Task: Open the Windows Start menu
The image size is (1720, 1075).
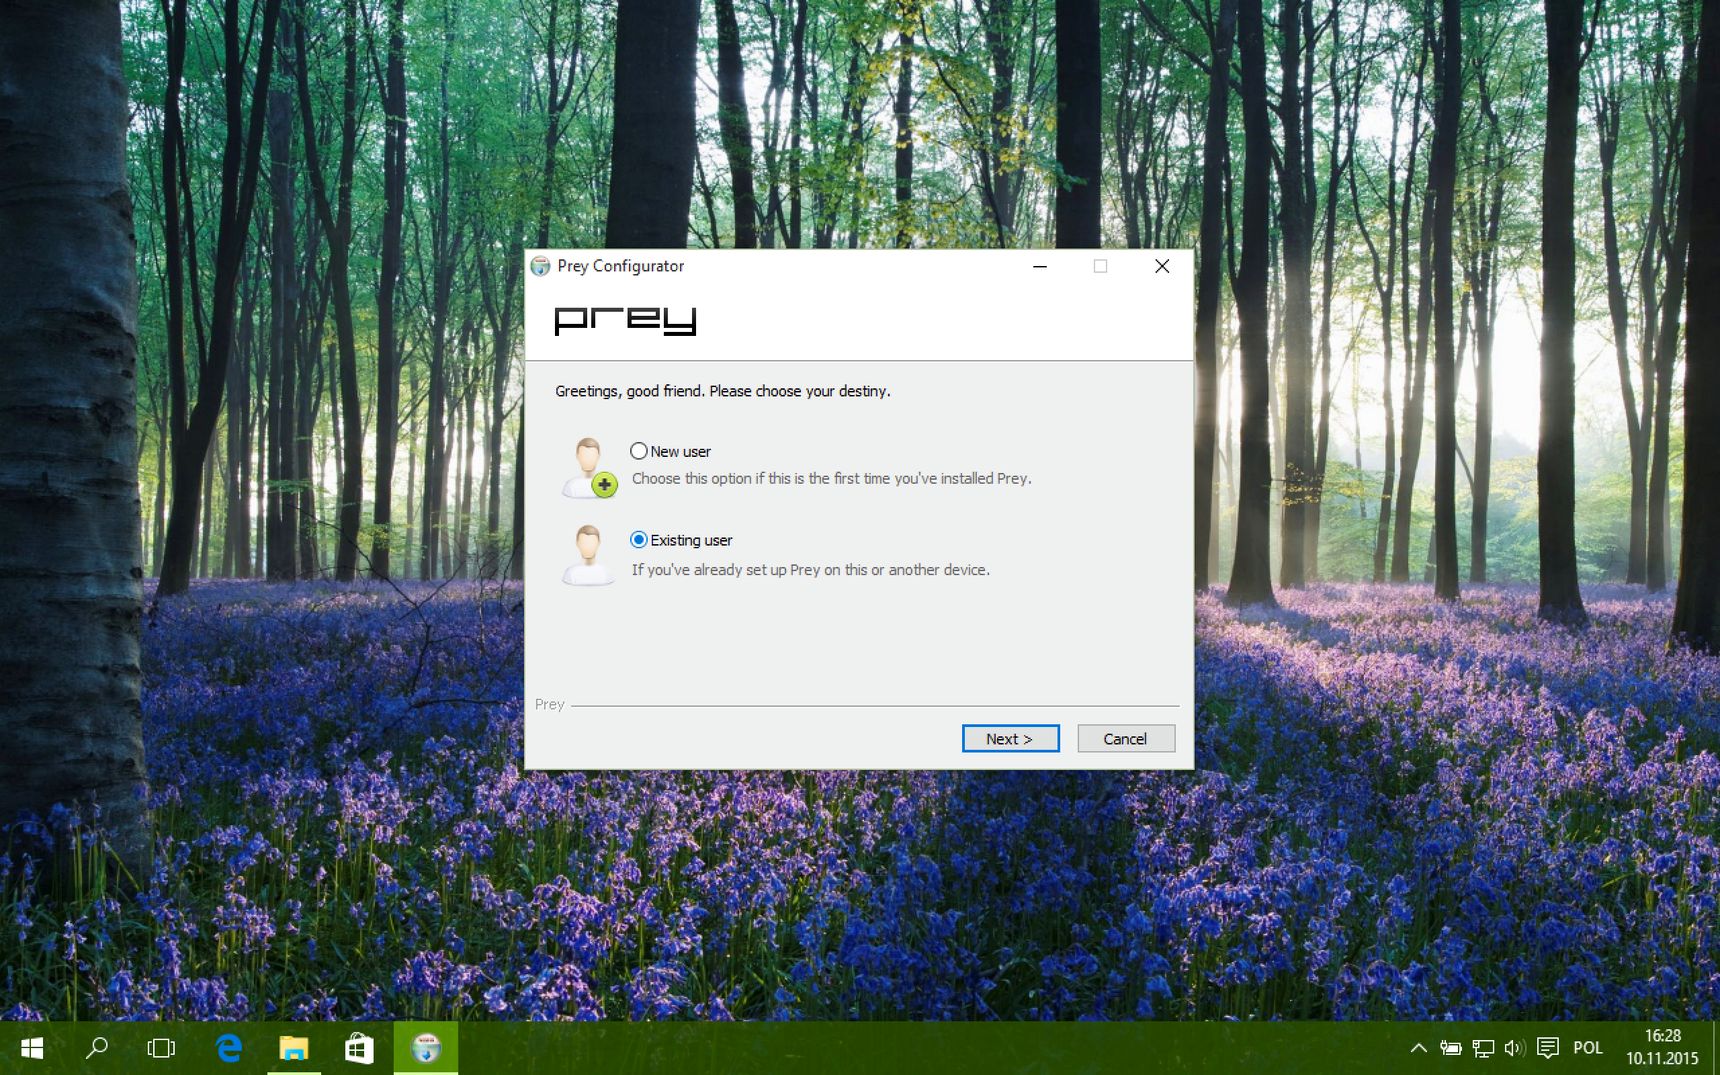Action: [32, 1048]
